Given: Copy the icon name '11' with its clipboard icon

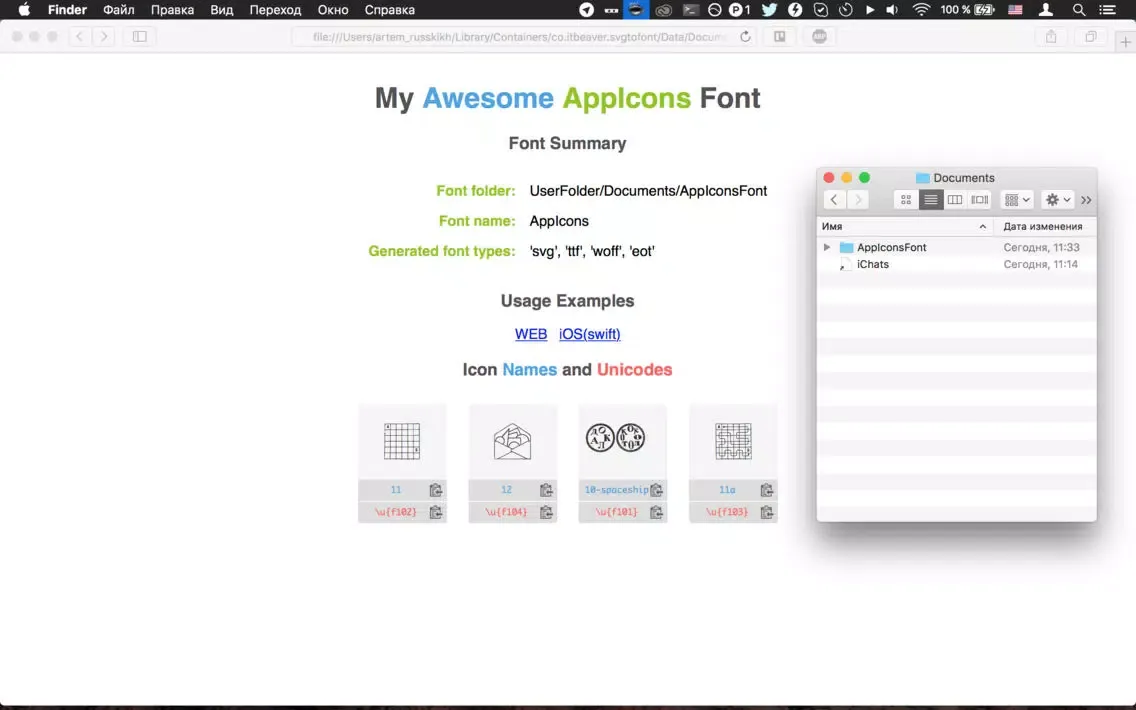Looking at the screenshot, I should 435,490.
